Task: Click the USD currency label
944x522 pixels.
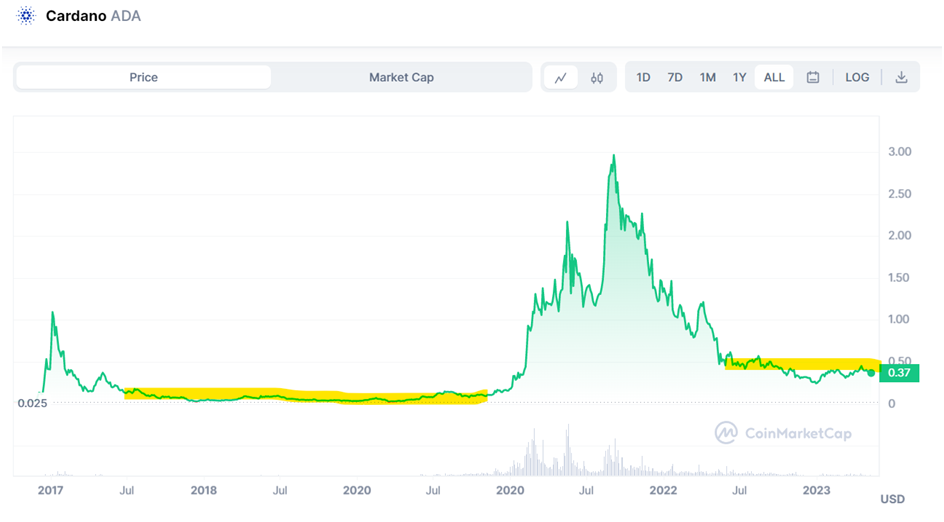Action: [892, 499]
